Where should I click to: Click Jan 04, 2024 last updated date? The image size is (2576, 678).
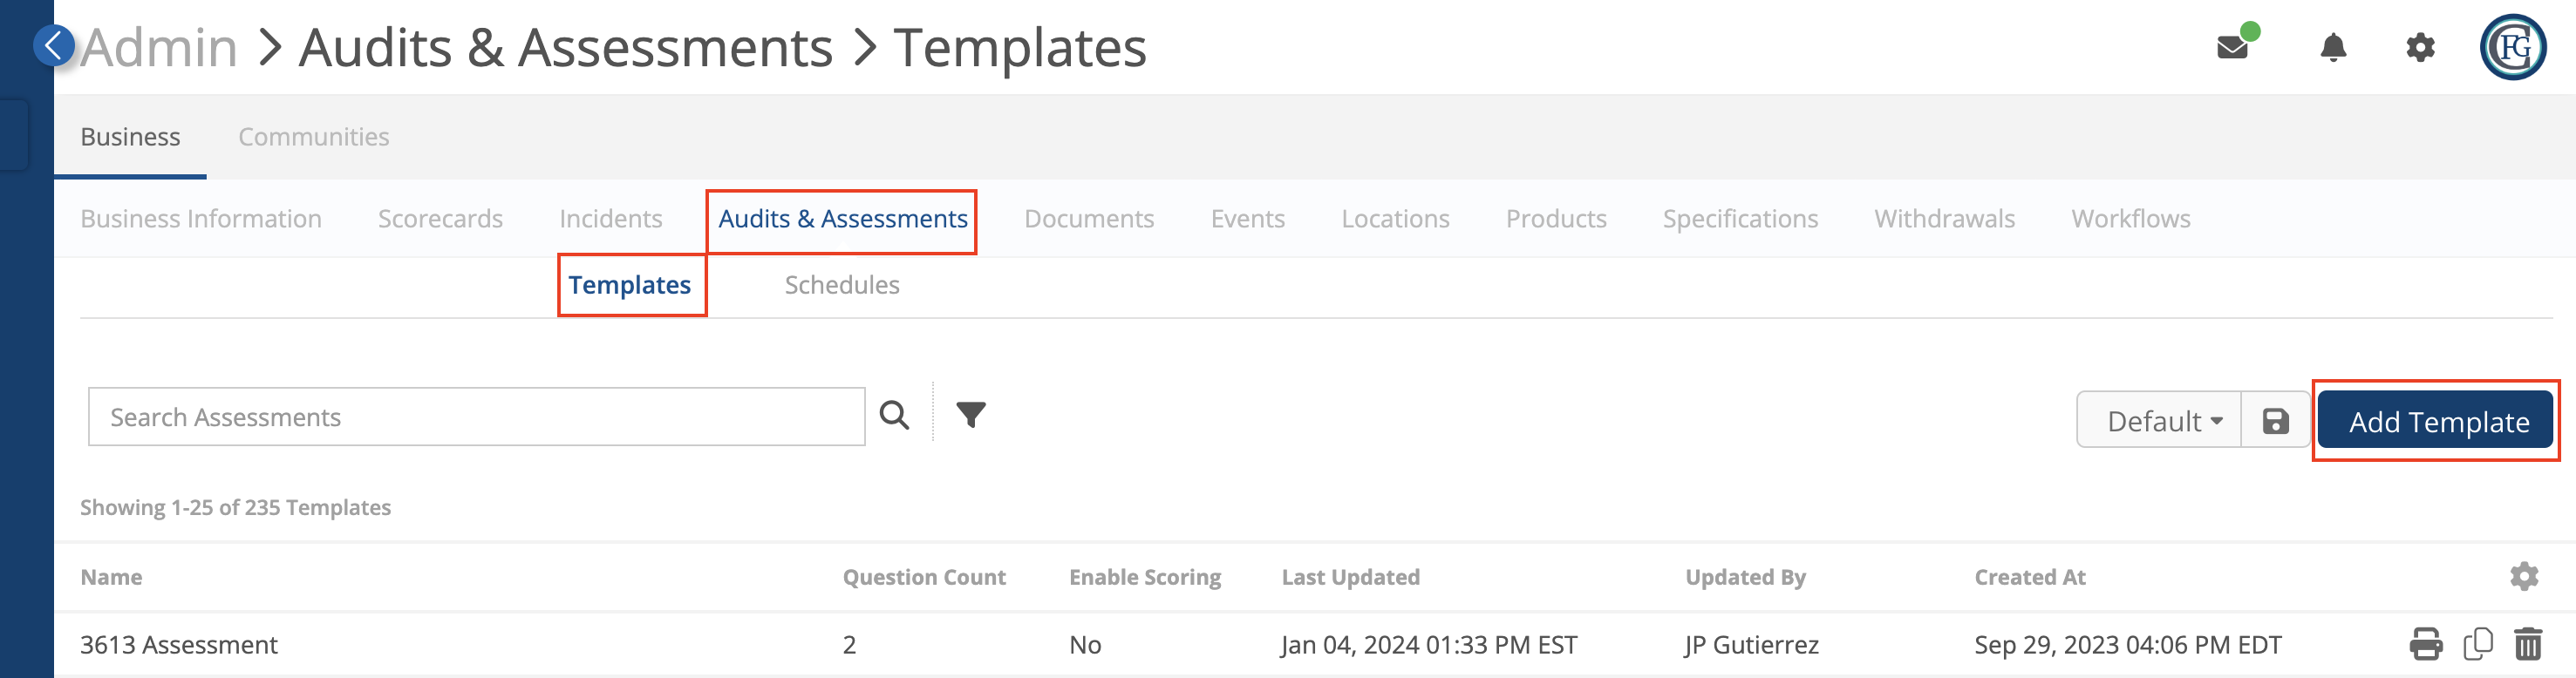tap(1429, 645)
